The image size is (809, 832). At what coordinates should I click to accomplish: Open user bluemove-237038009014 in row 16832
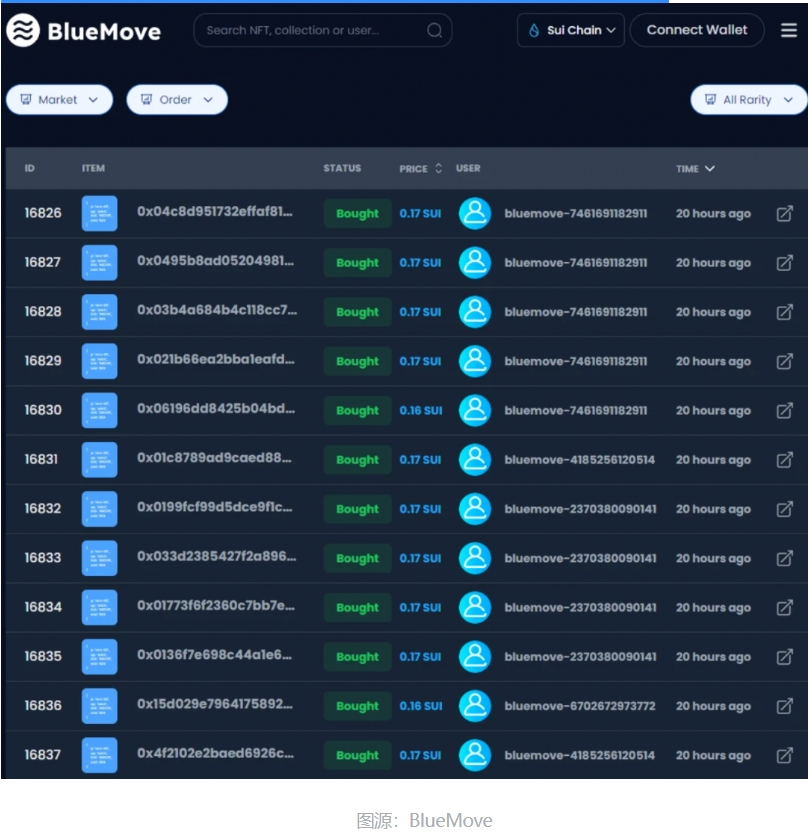pyautogui.click(x=580, y=509)
